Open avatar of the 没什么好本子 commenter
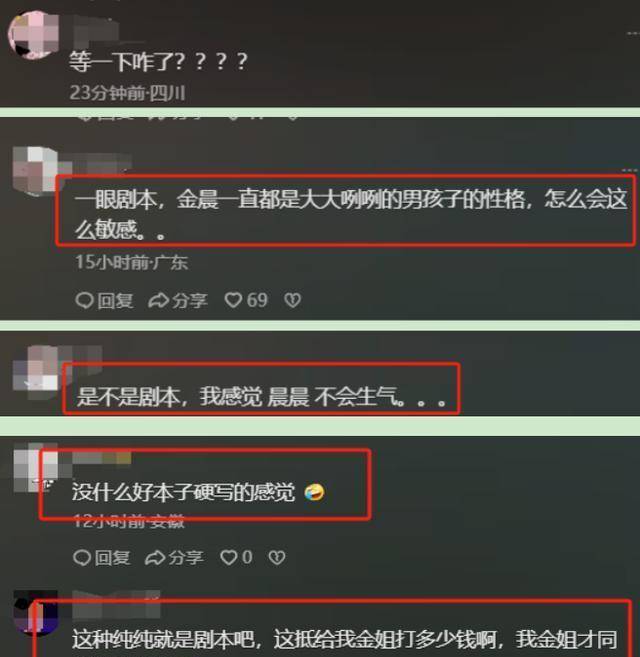640x657 pixels. click(36, 467)
